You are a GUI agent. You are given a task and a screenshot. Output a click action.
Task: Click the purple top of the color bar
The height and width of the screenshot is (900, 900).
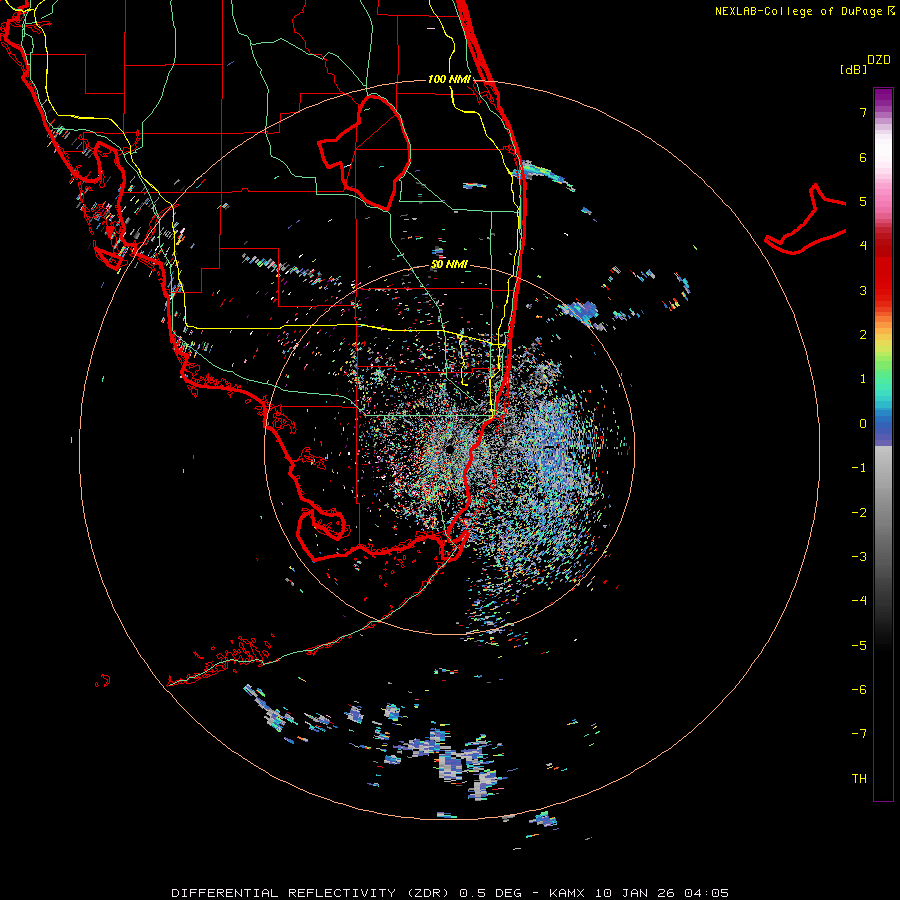pyautogui.click(x=883, y=98)
